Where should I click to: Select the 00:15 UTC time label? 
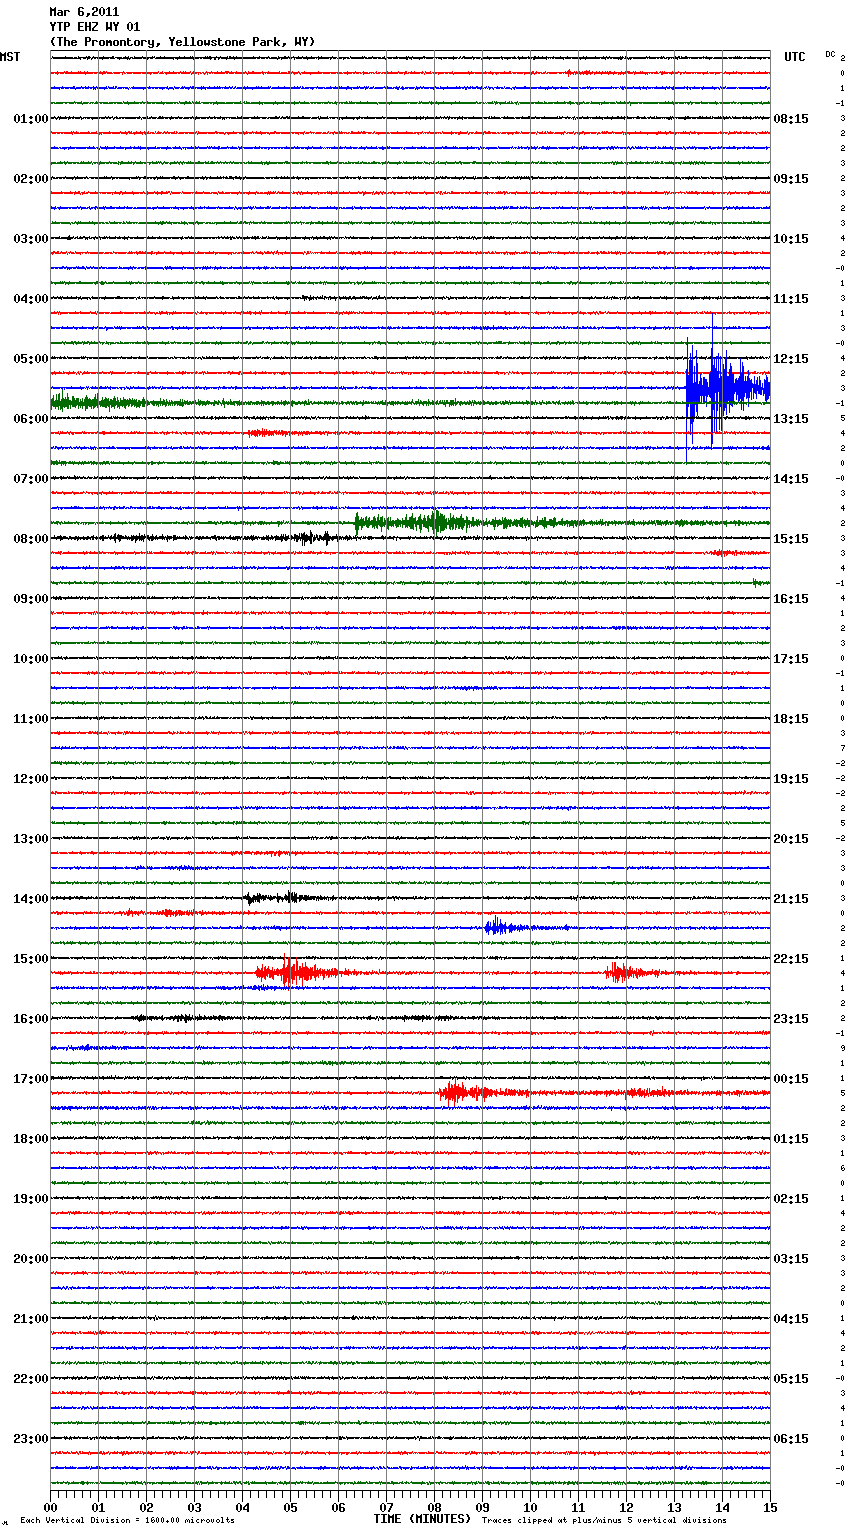tap(791, 1079)
